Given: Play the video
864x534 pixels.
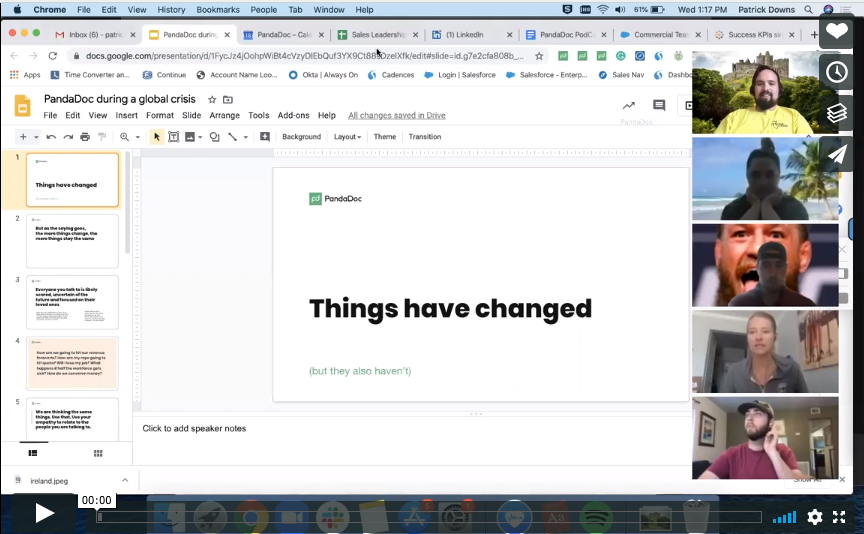Looking at the screenshot, I should tap(44, 514).
